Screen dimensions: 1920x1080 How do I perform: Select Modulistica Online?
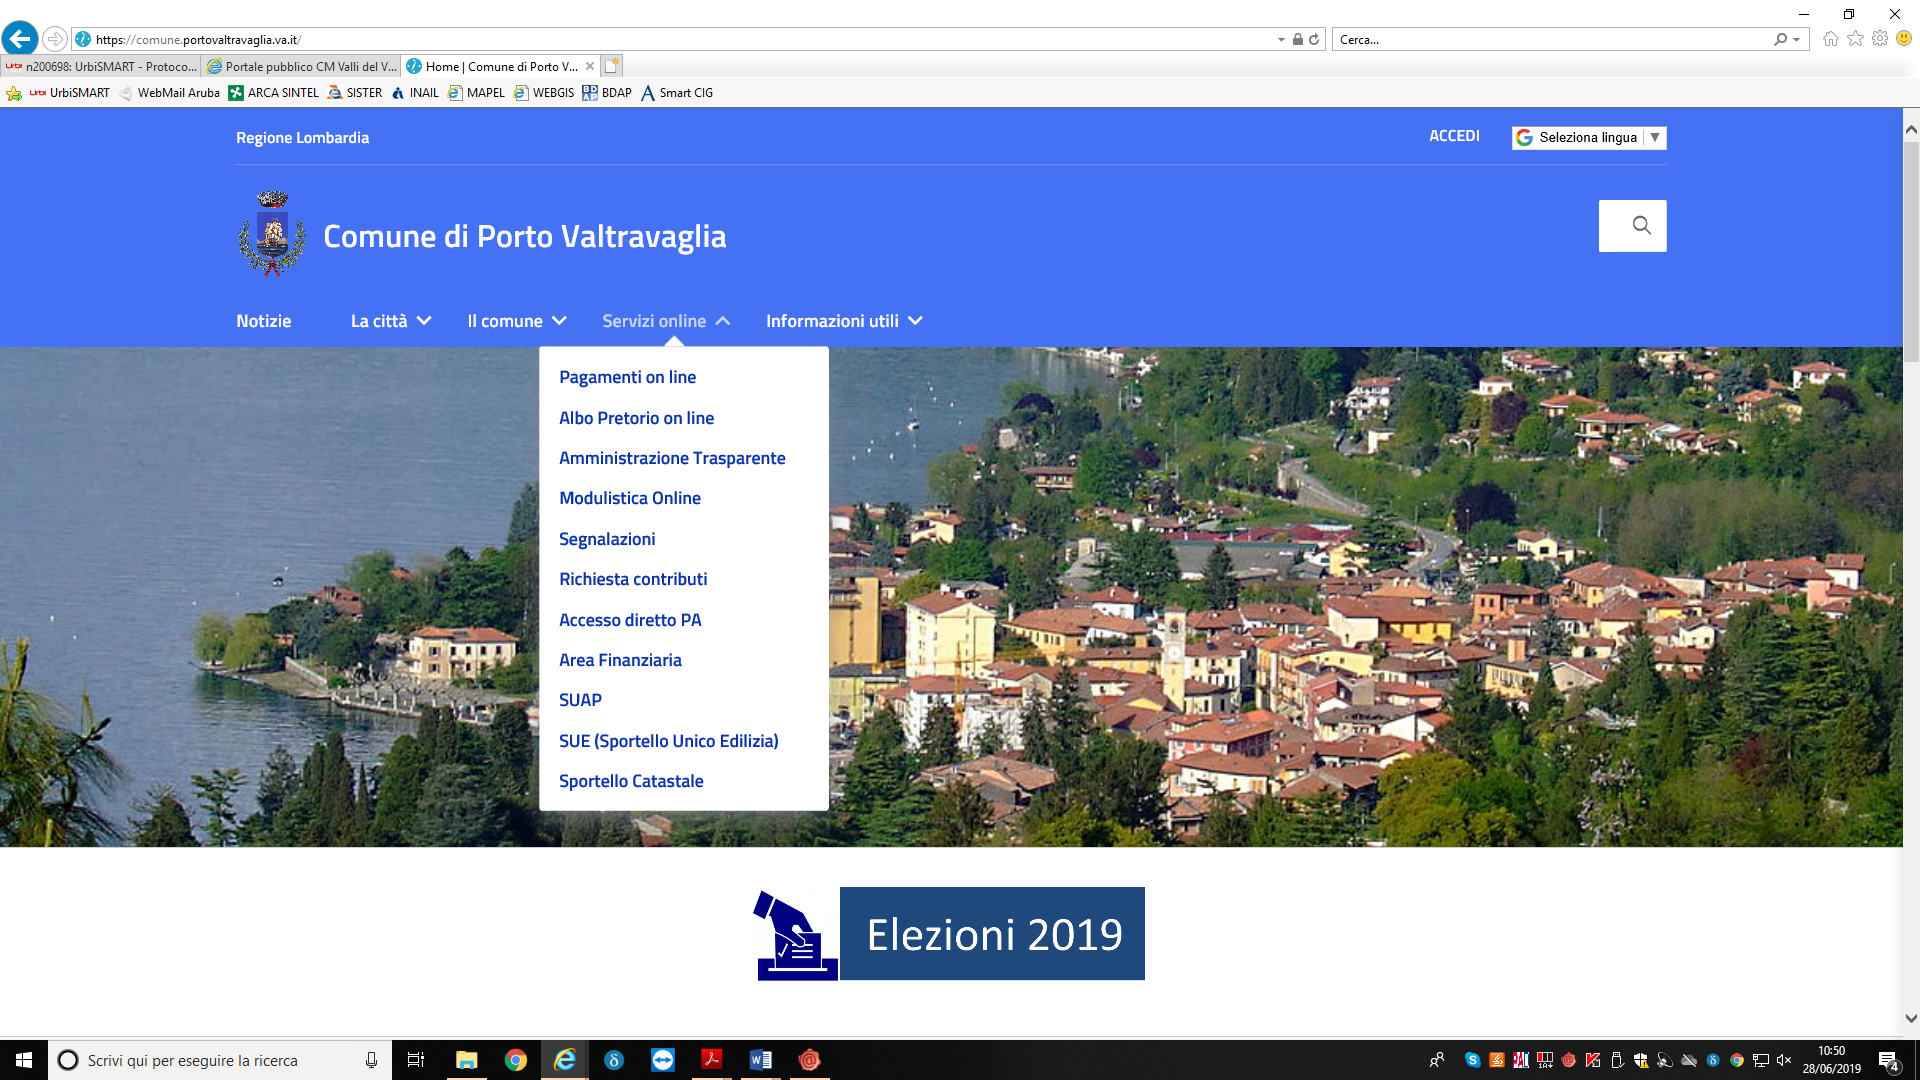[x=629, y=498]
